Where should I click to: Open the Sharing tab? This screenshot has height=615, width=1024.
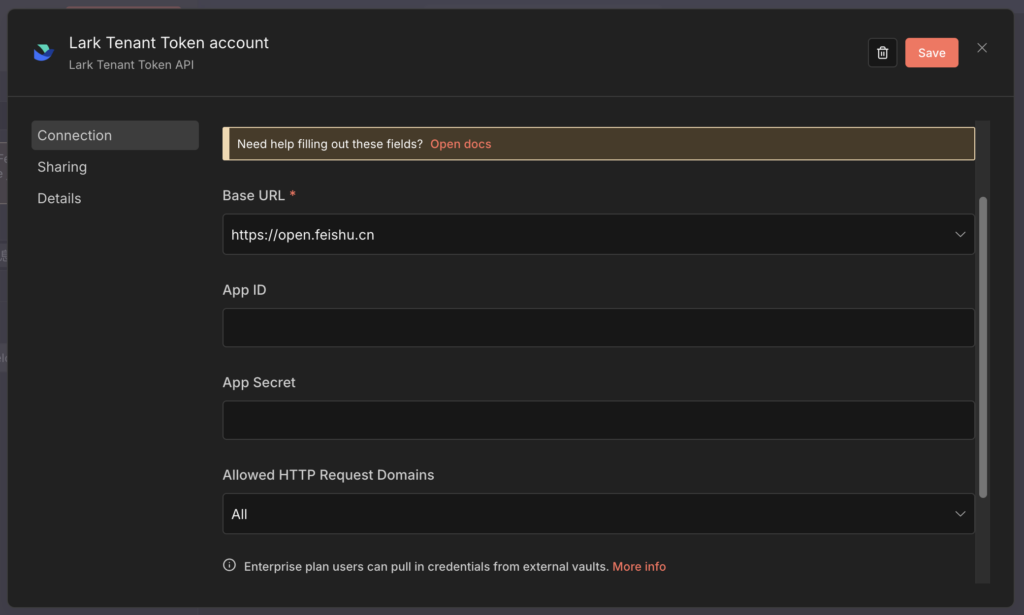[x=62, y=167]
